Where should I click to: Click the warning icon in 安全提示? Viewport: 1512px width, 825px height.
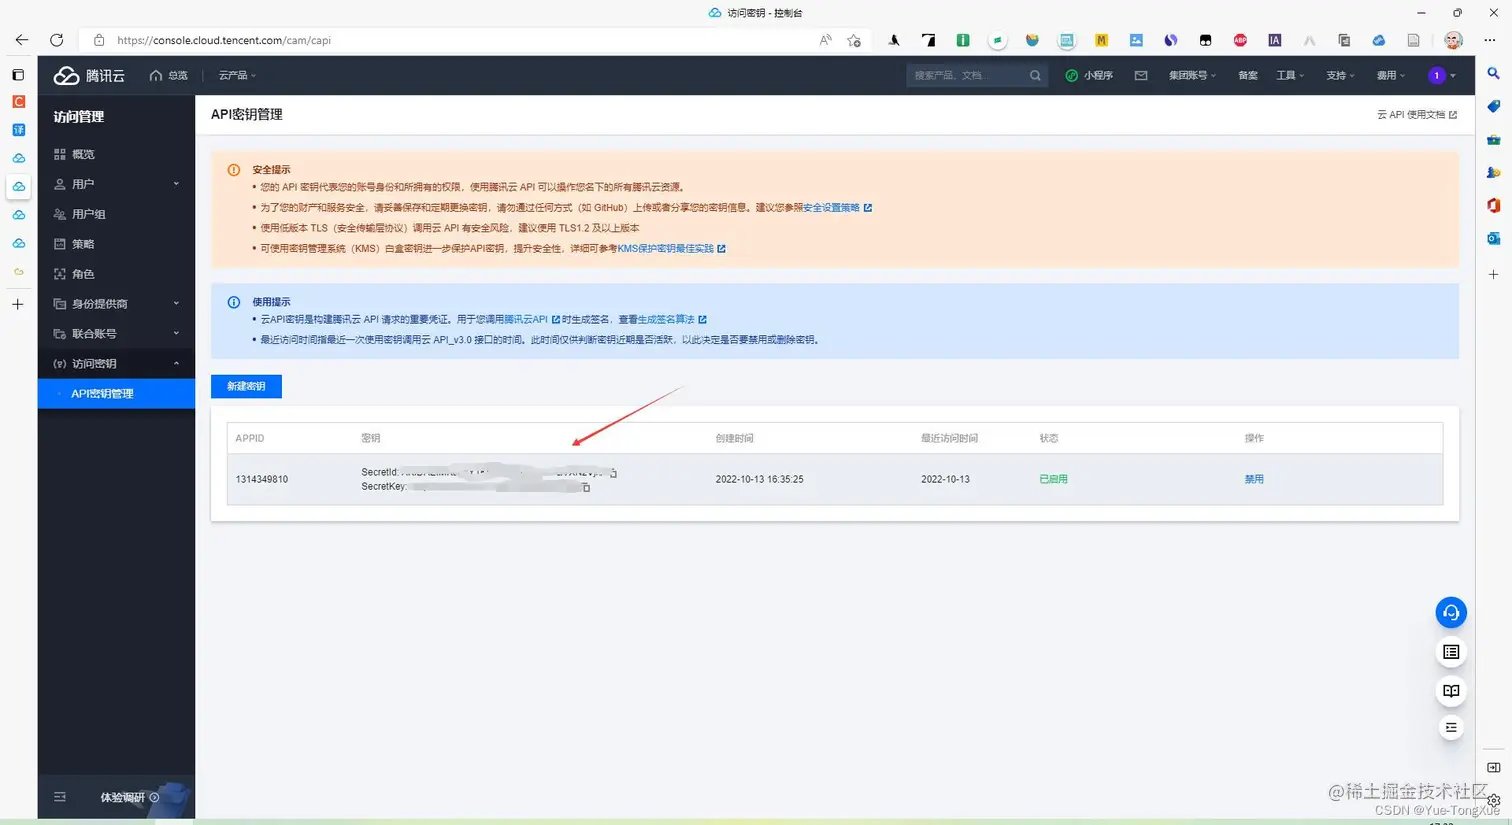point(234,170)
